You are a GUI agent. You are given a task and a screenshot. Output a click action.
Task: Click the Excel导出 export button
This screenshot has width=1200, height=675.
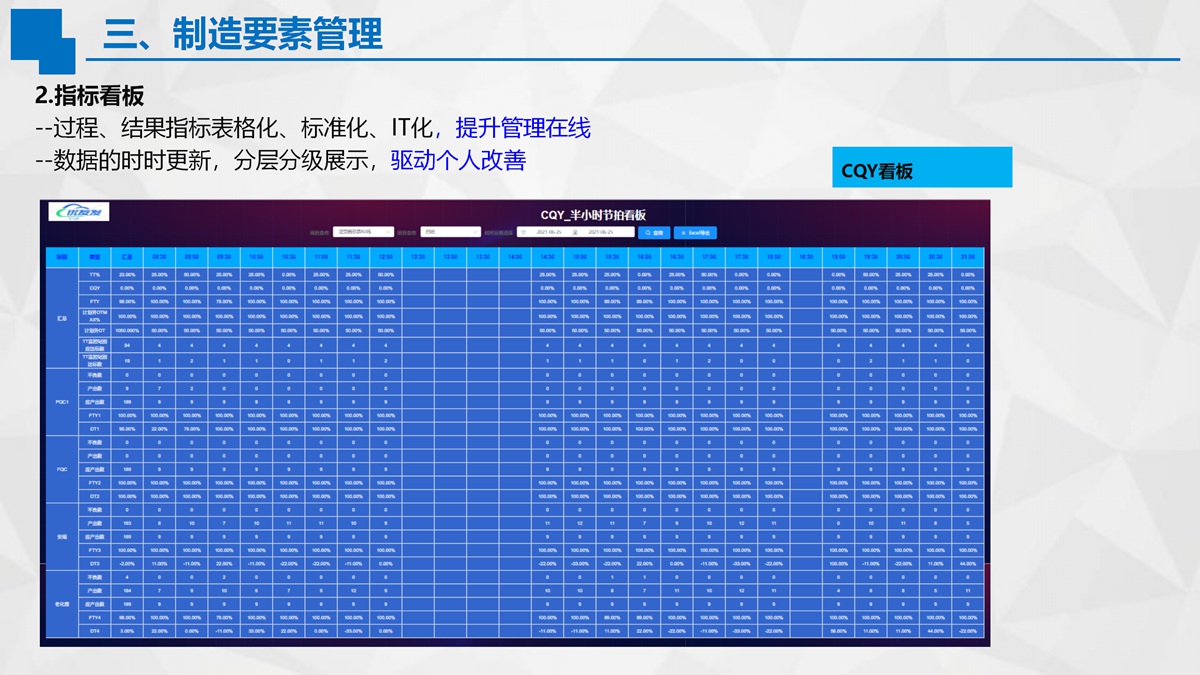pos(695,232)
